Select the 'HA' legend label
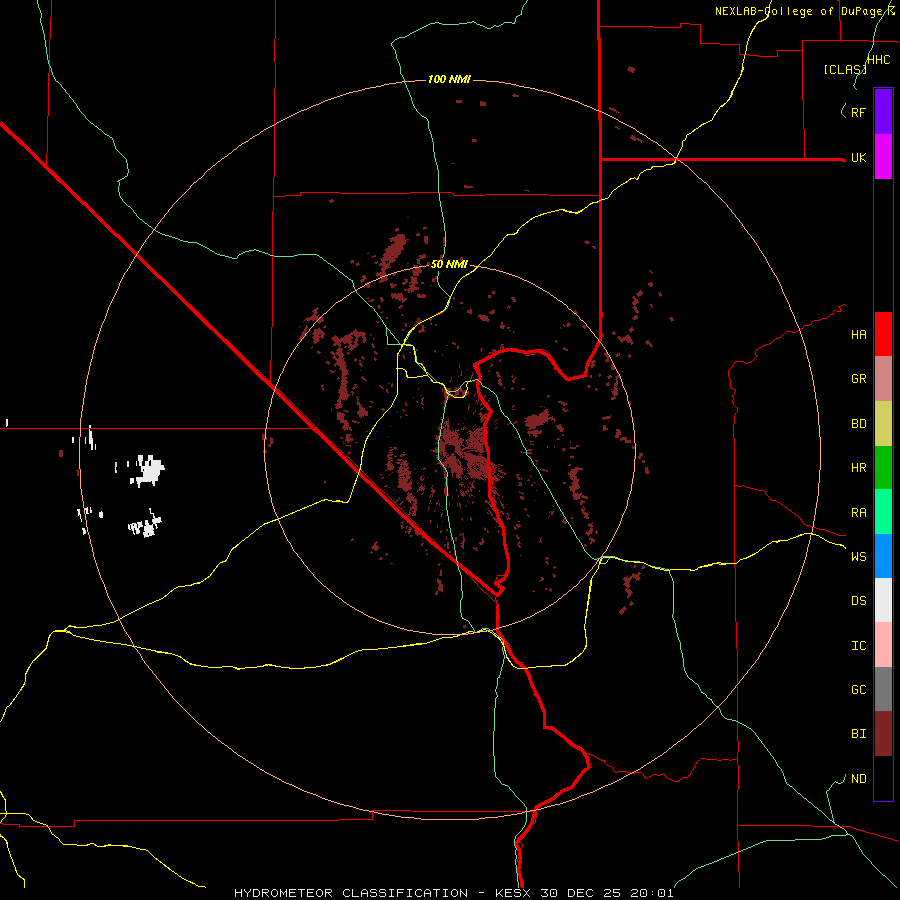 coord(858,334)
